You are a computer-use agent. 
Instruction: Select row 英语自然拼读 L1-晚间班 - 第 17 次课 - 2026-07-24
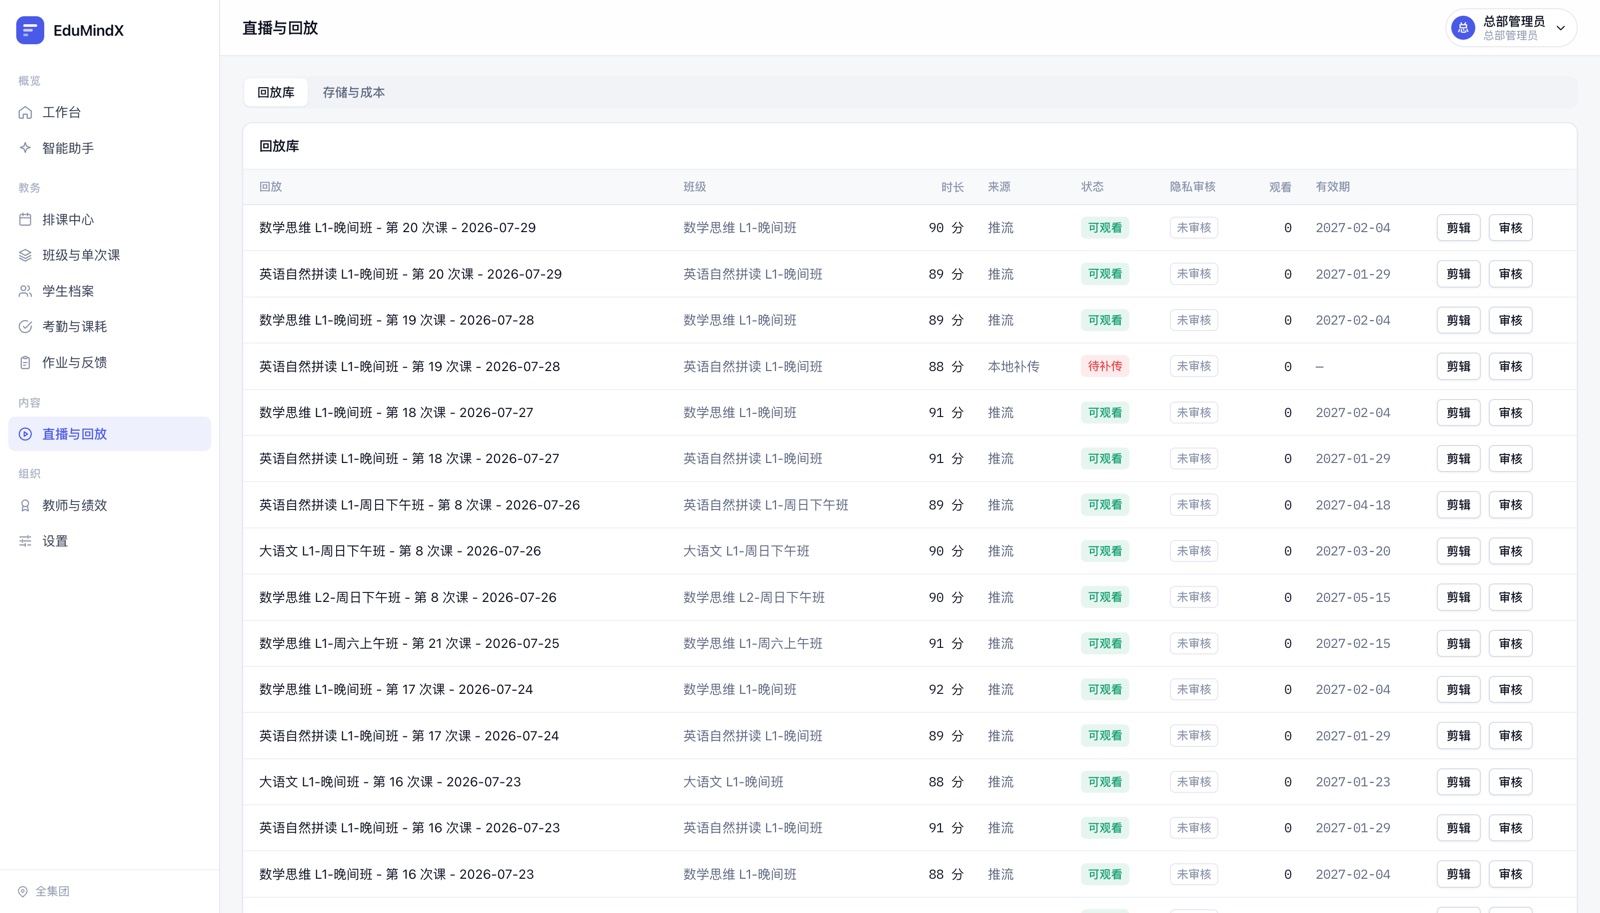click(x=910, y=736)
